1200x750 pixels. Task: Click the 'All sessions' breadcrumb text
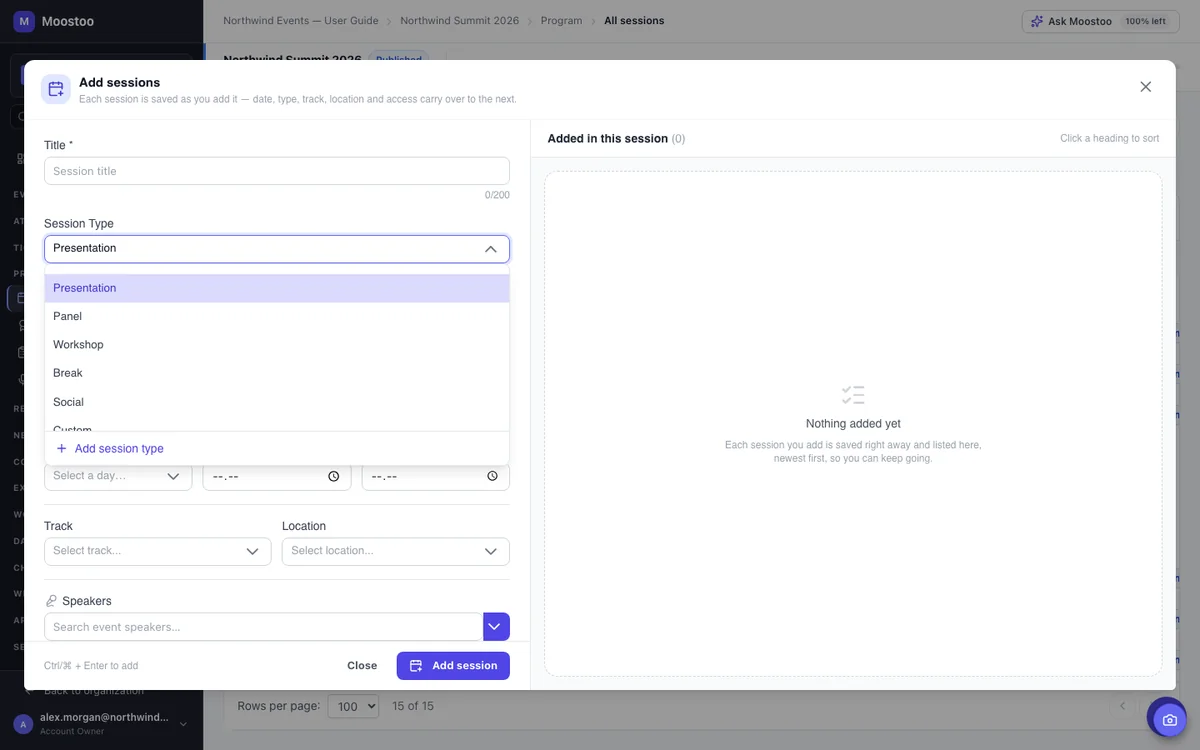(634, 21)
